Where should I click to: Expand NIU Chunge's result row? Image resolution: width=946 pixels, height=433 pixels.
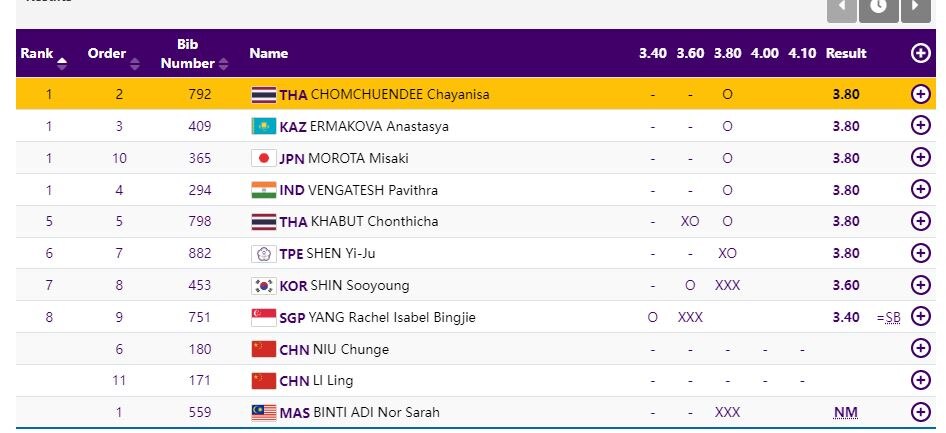921,349
